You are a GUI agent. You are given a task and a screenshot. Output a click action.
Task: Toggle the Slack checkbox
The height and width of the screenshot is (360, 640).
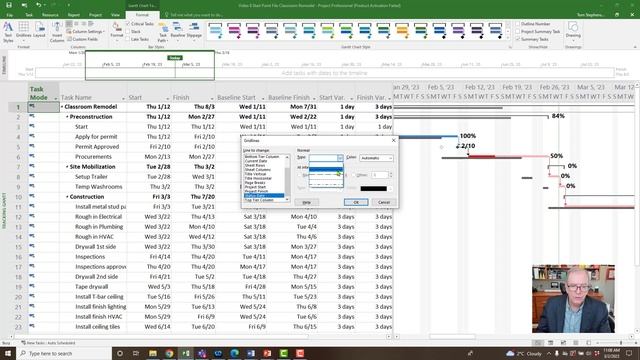pyautogui.click(x=128, y=31)
